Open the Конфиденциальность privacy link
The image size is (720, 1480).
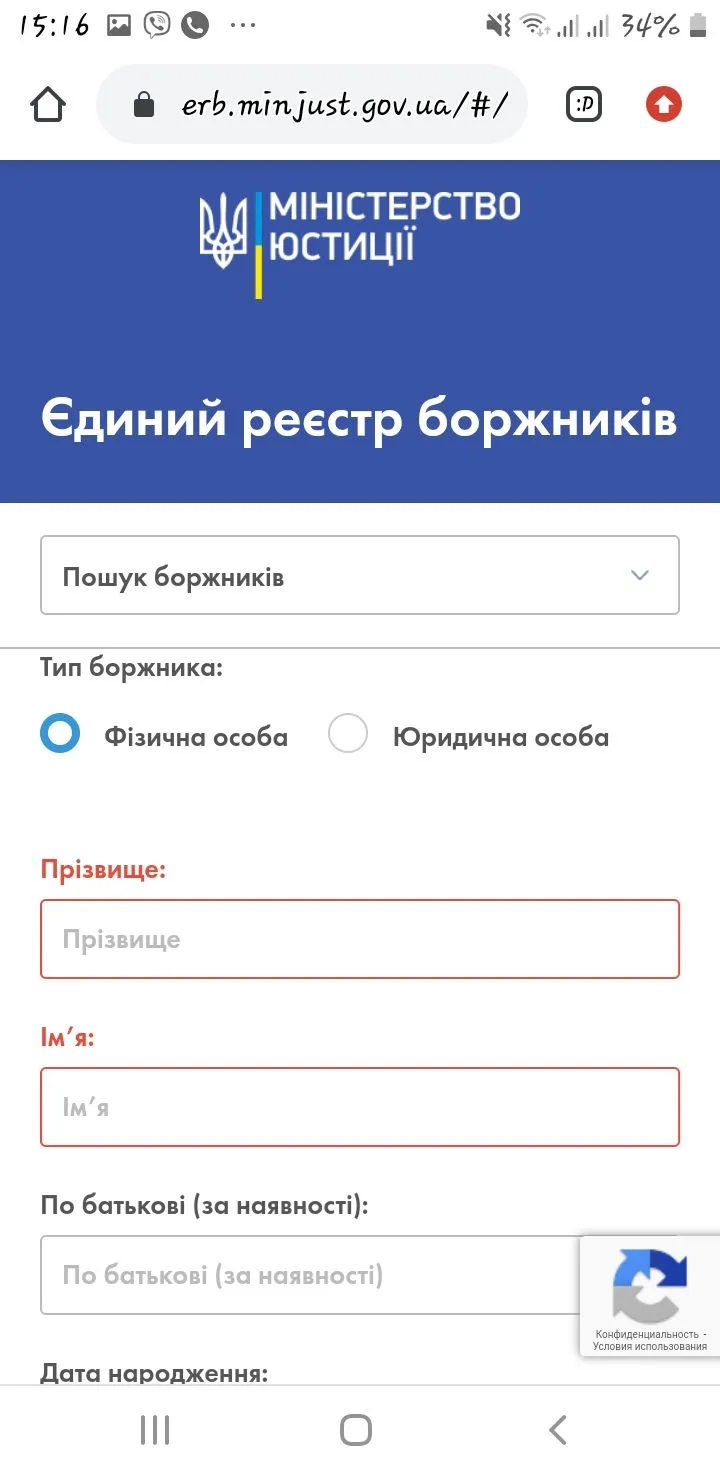[646, 1334]
